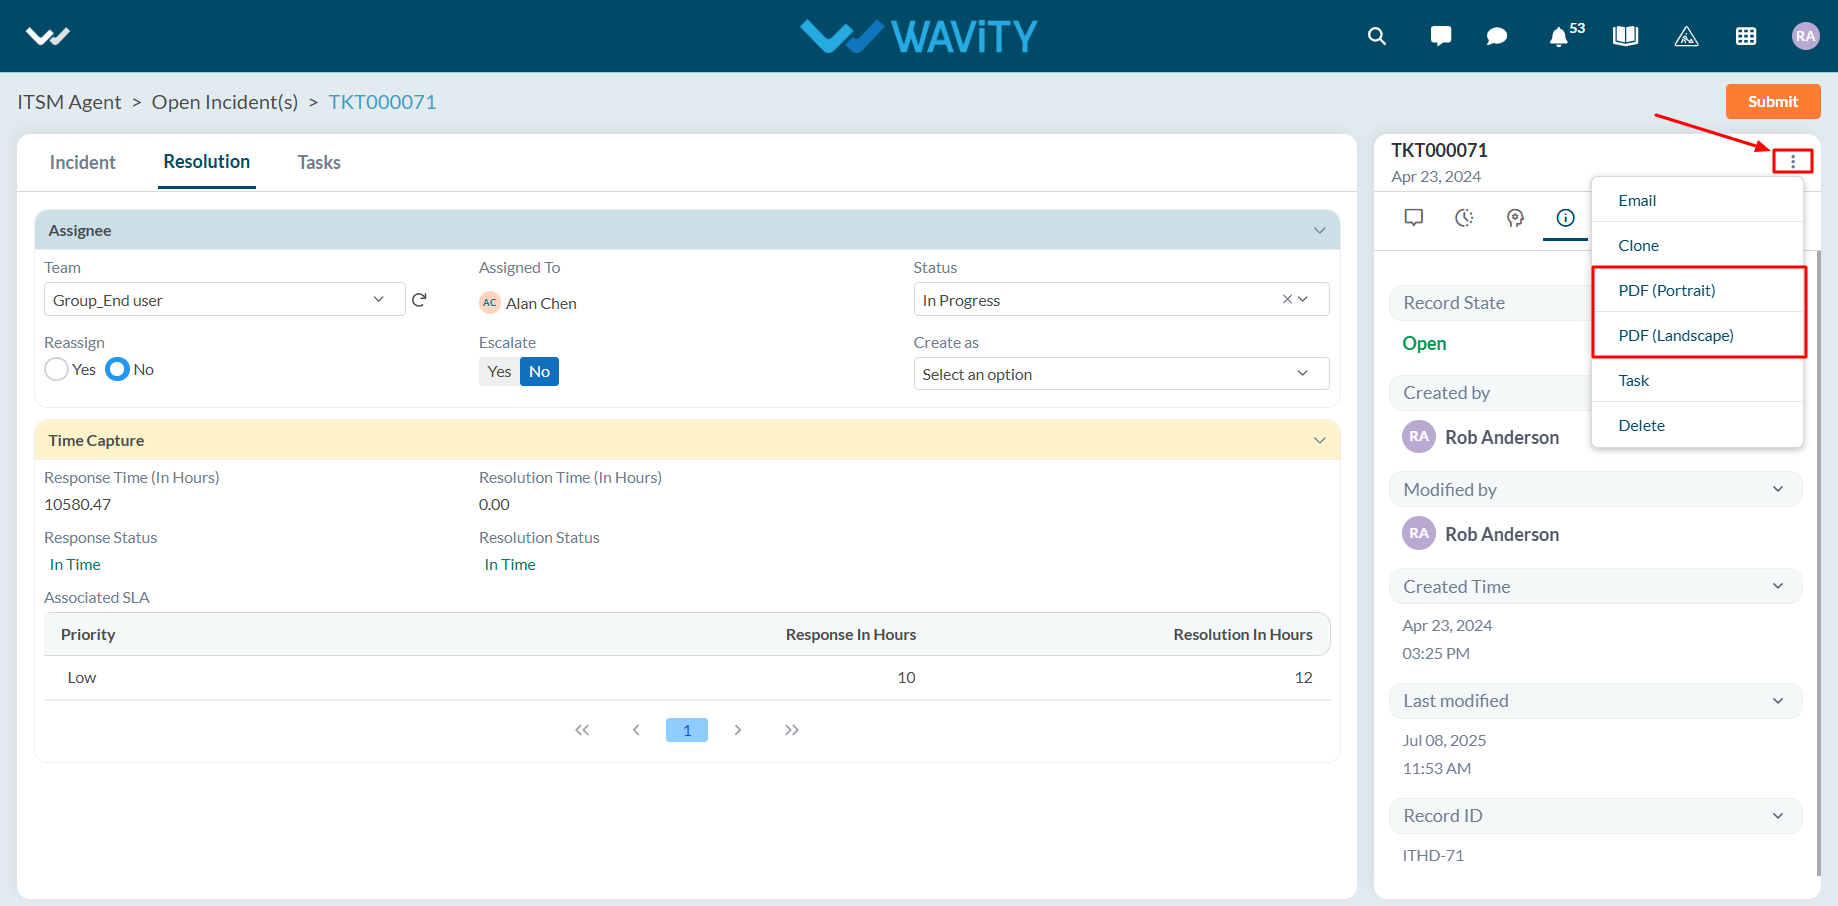Select No for Reassign
The height and width of the screenshot is (906, 1838).
tap(118, 369)
